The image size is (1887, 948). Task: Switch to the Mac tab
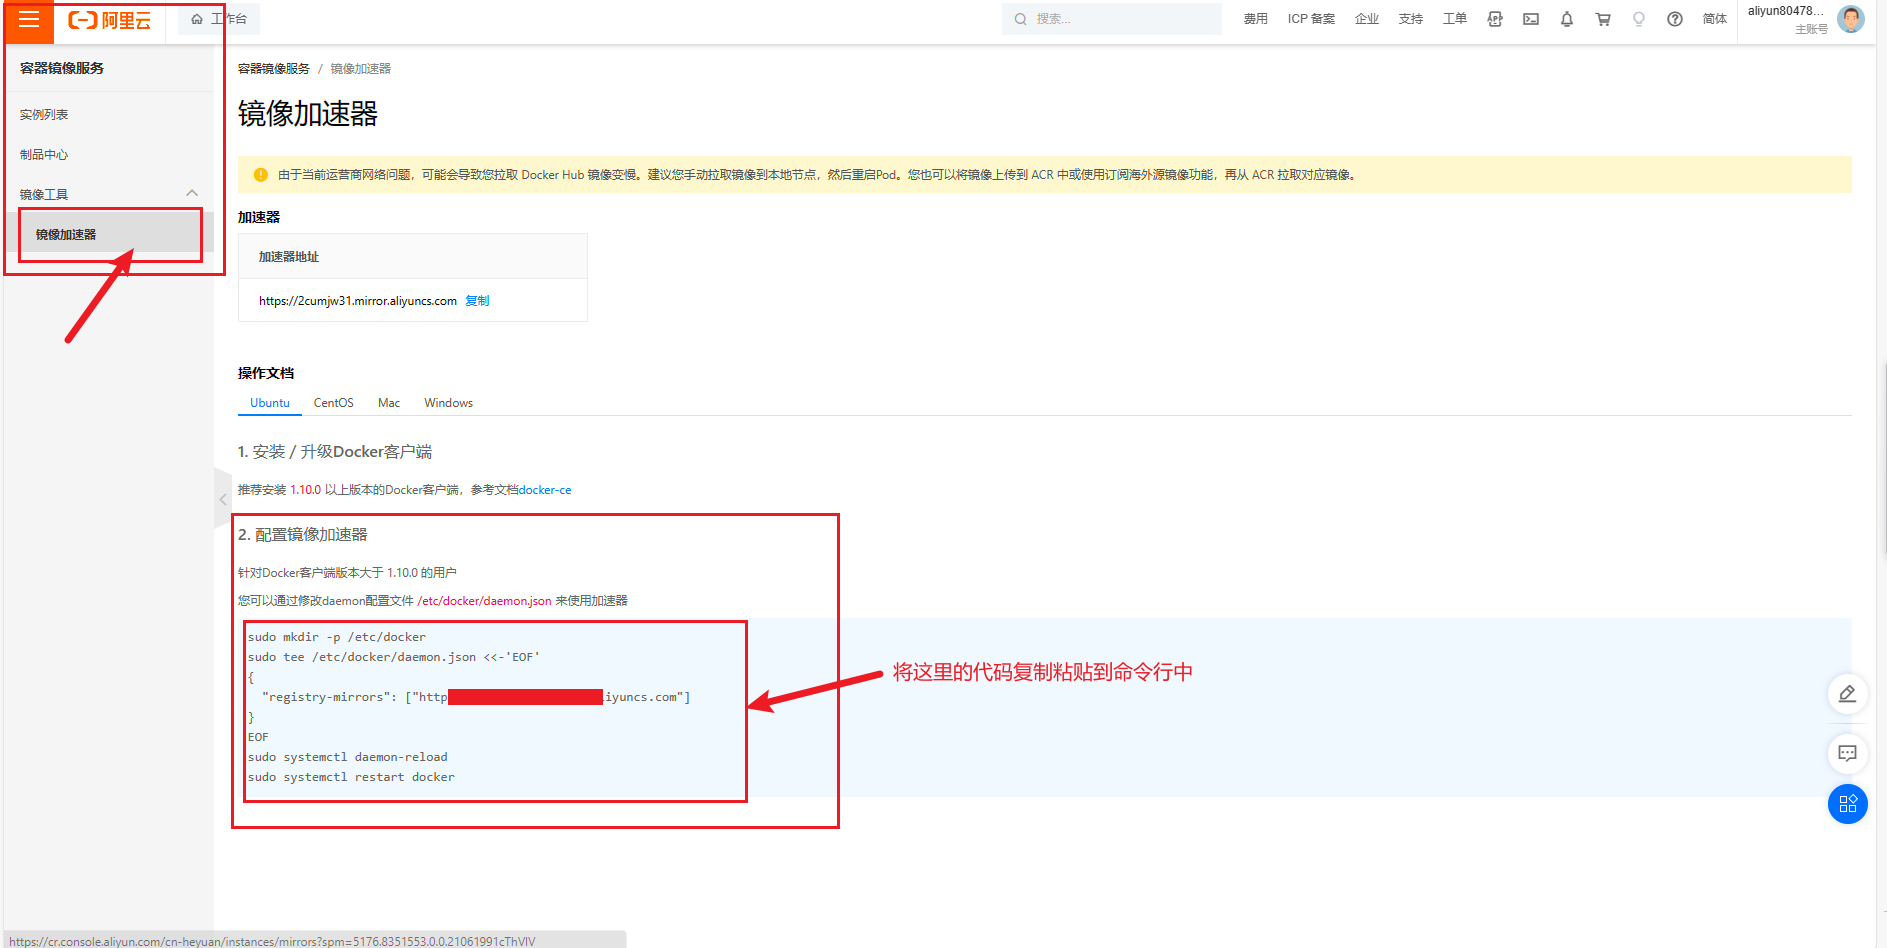(x=389, y=403)
